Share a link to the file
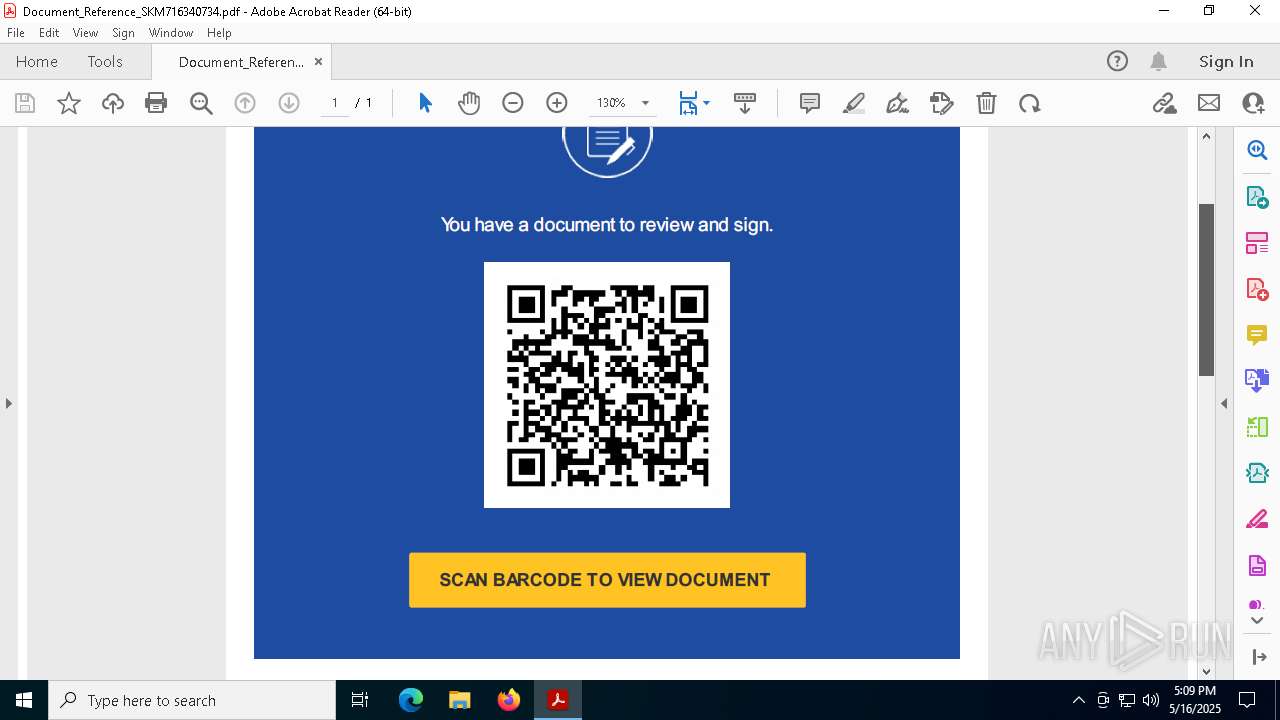Image resolution: width=1280 pixels, height=720 pixels. (1164, 103)
